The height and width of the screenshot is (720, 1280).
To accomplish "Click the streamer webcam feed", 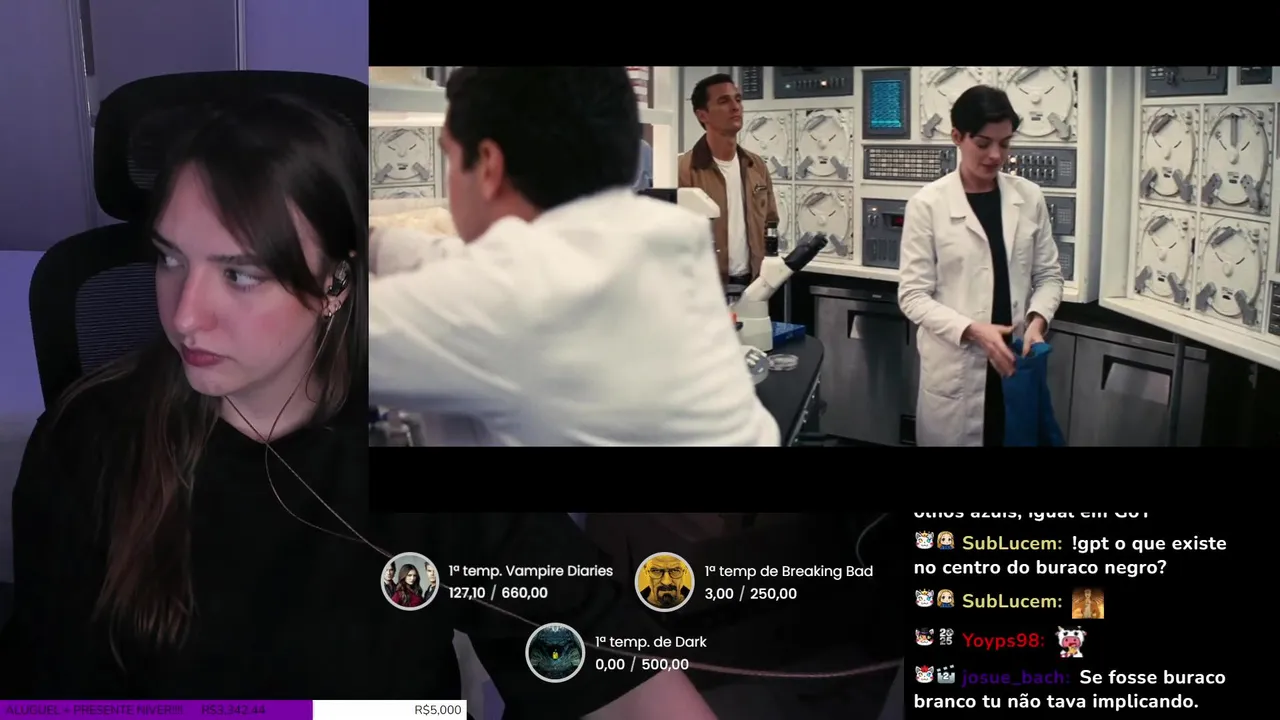I will click(184, 350).
